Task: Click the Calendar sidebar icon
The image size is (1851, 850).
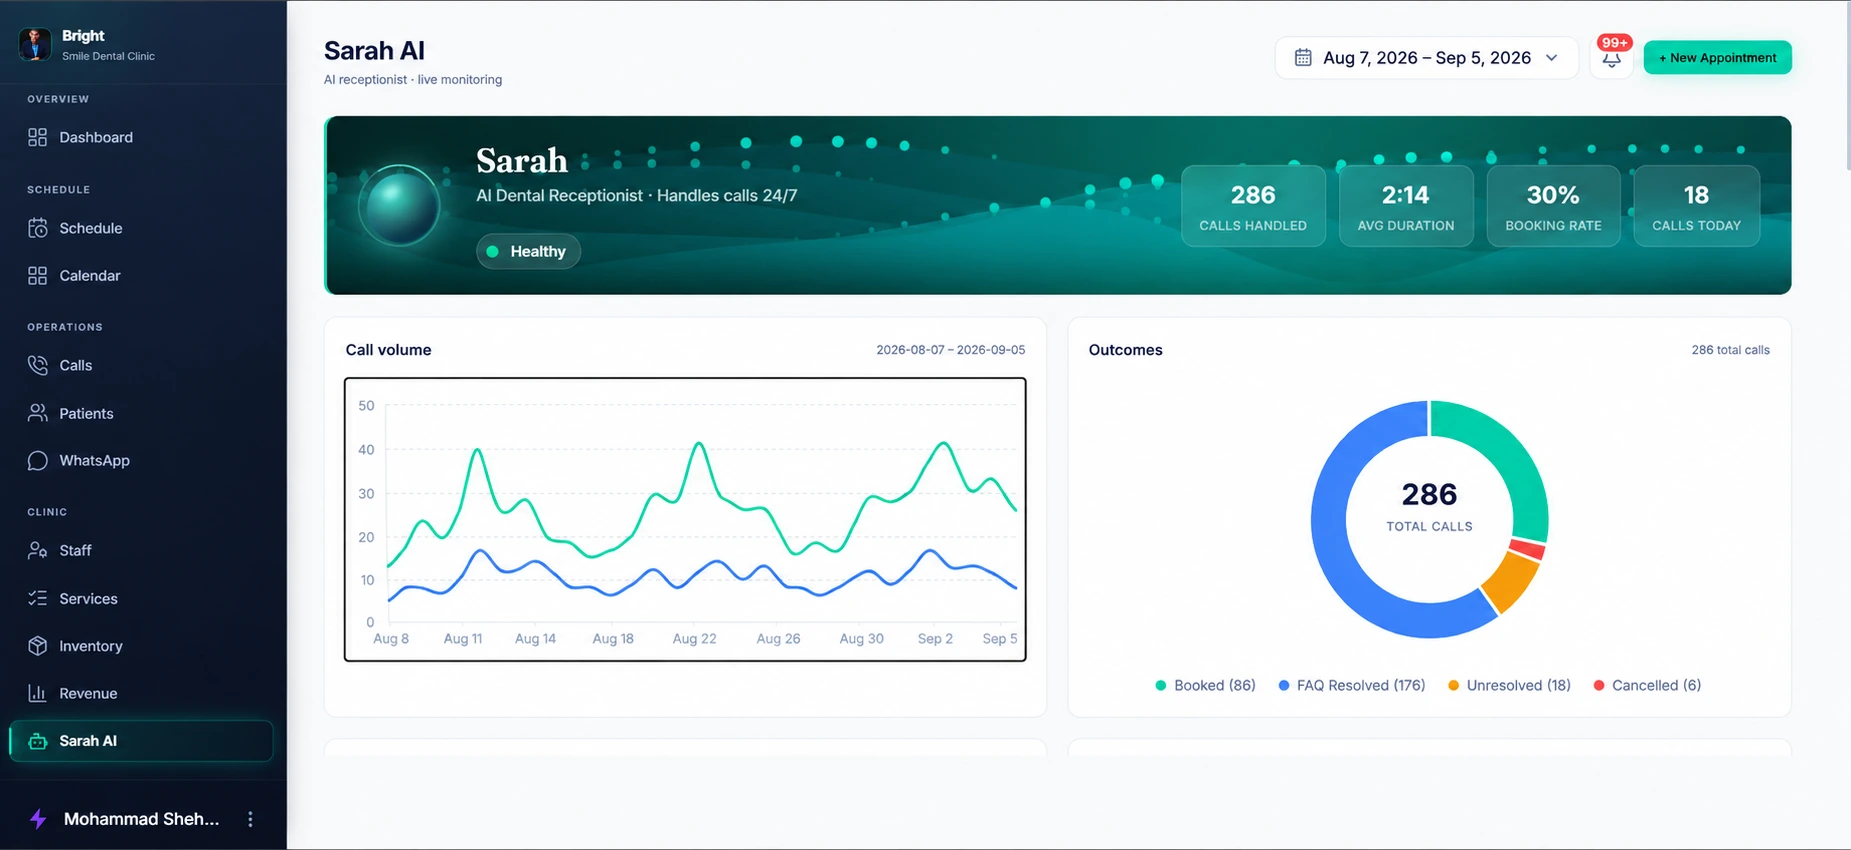Action: pos(37,275)
